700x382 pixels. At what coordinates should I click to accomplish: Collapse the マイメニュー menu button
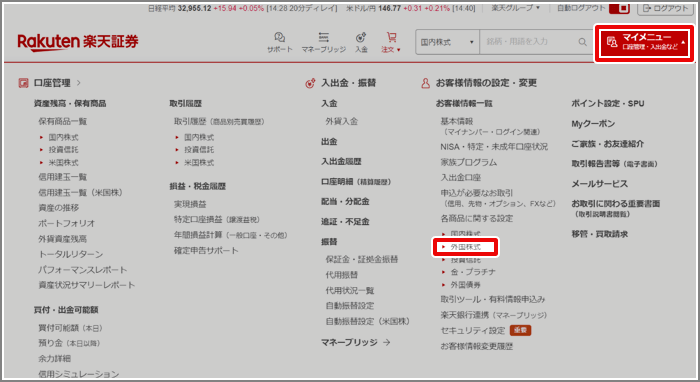click(x=644, y=42)
